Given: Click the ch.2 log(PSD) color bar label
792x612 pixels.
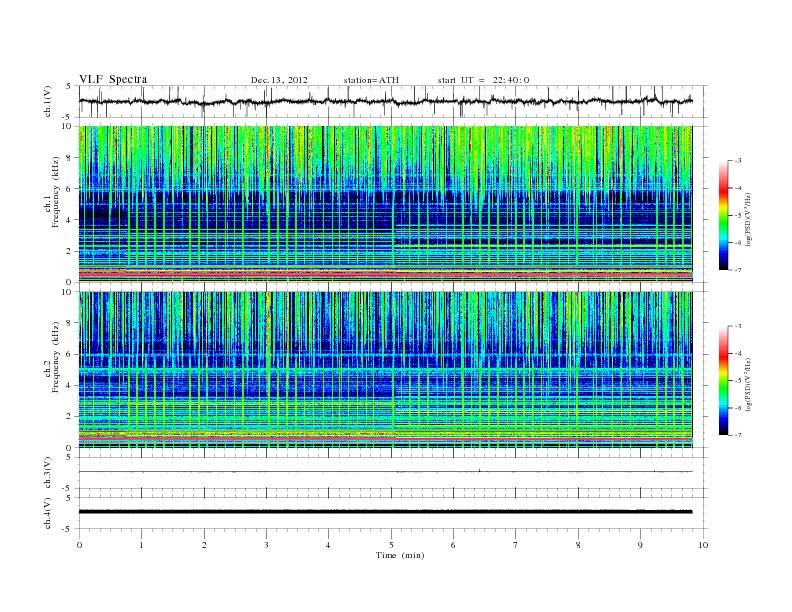Looking at the screenshot, I should tap(749, 384).
